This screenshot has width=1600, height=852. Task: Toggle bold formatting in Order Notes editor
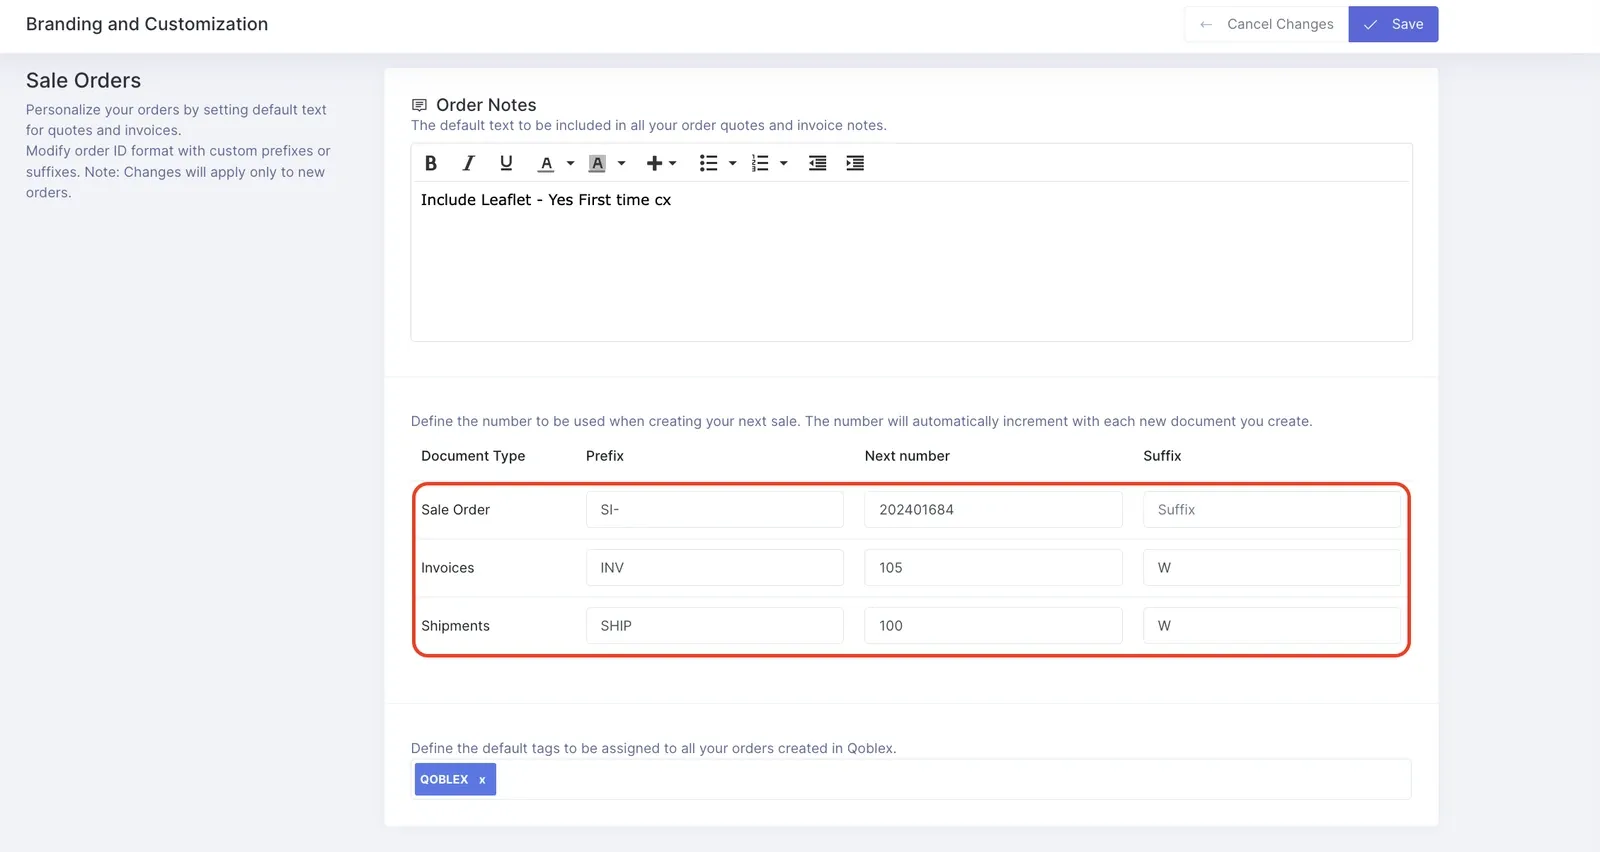pos(431,163)
